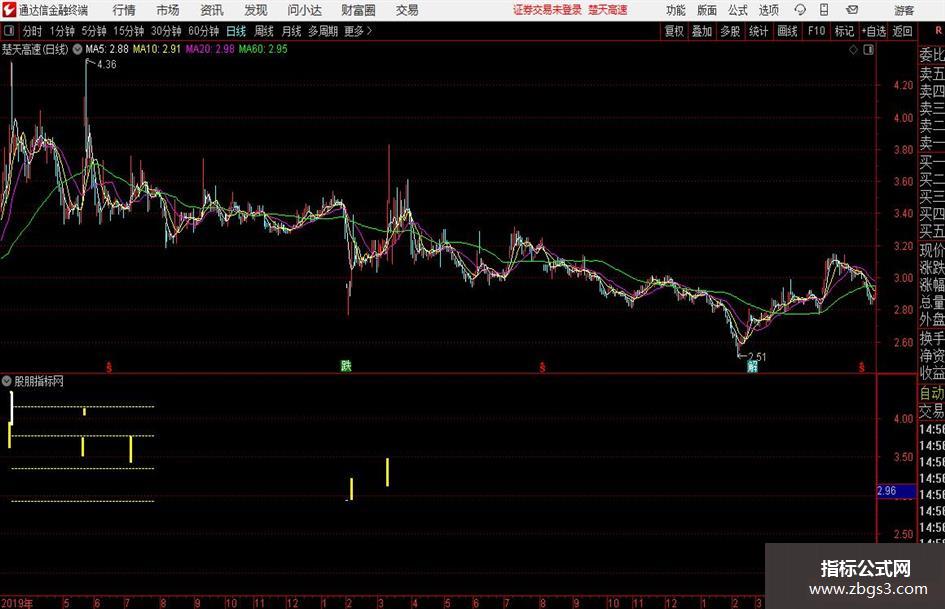Click the 返回 back toolbar button
Viewport: 945px width, 609px height.
click(902, 31)
